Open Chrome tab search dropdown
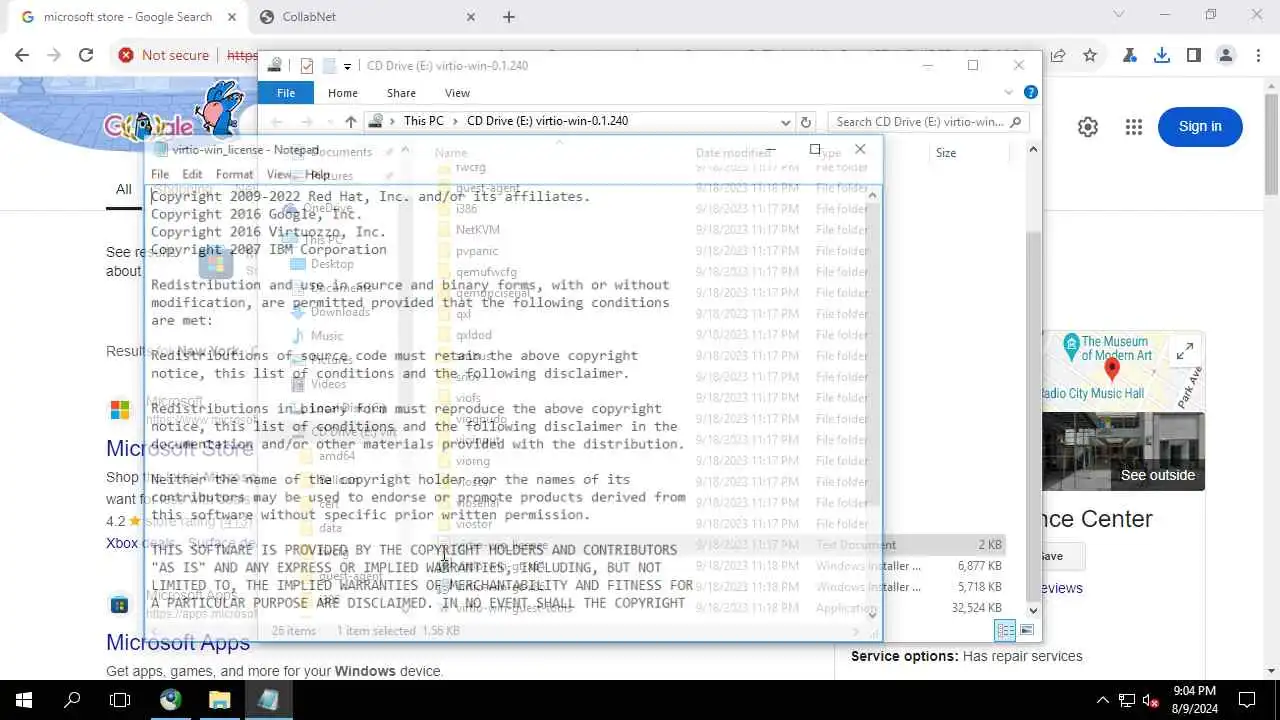 (1119, 15)
